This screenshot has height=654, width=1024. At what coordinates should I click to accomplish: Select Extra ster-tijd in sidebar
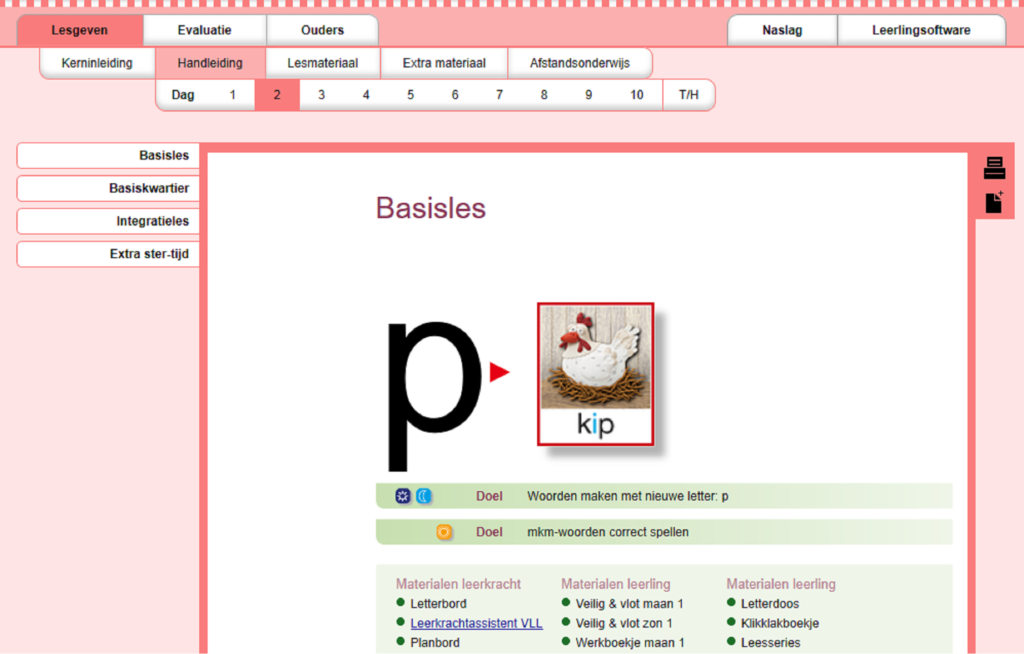(108, 254)
